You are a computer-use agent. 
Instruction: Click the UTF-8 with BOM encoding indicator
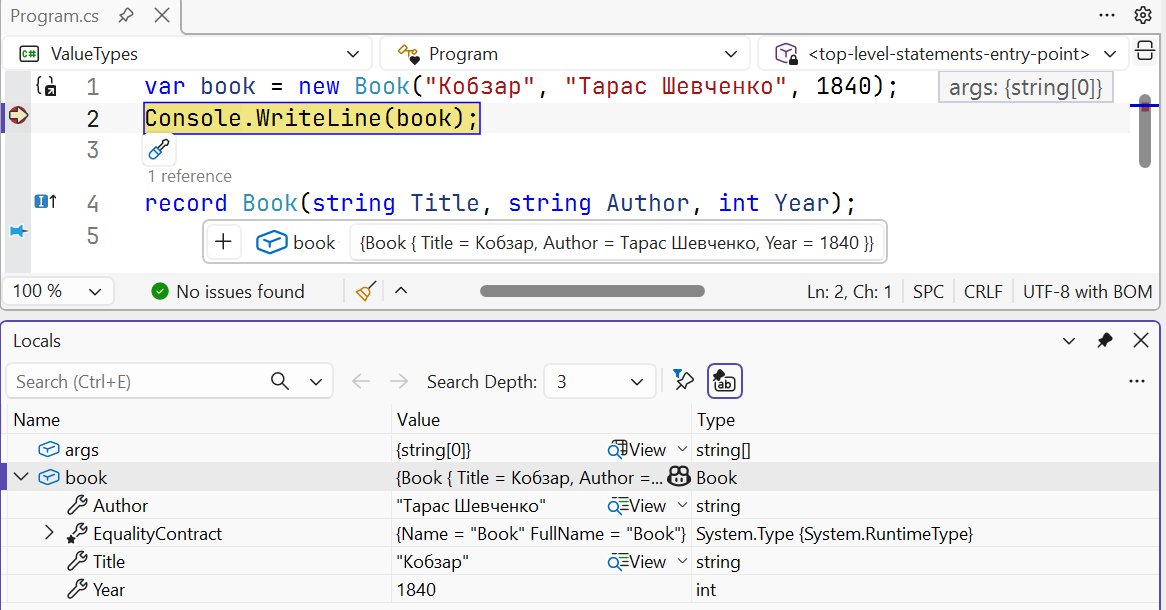1087,292
